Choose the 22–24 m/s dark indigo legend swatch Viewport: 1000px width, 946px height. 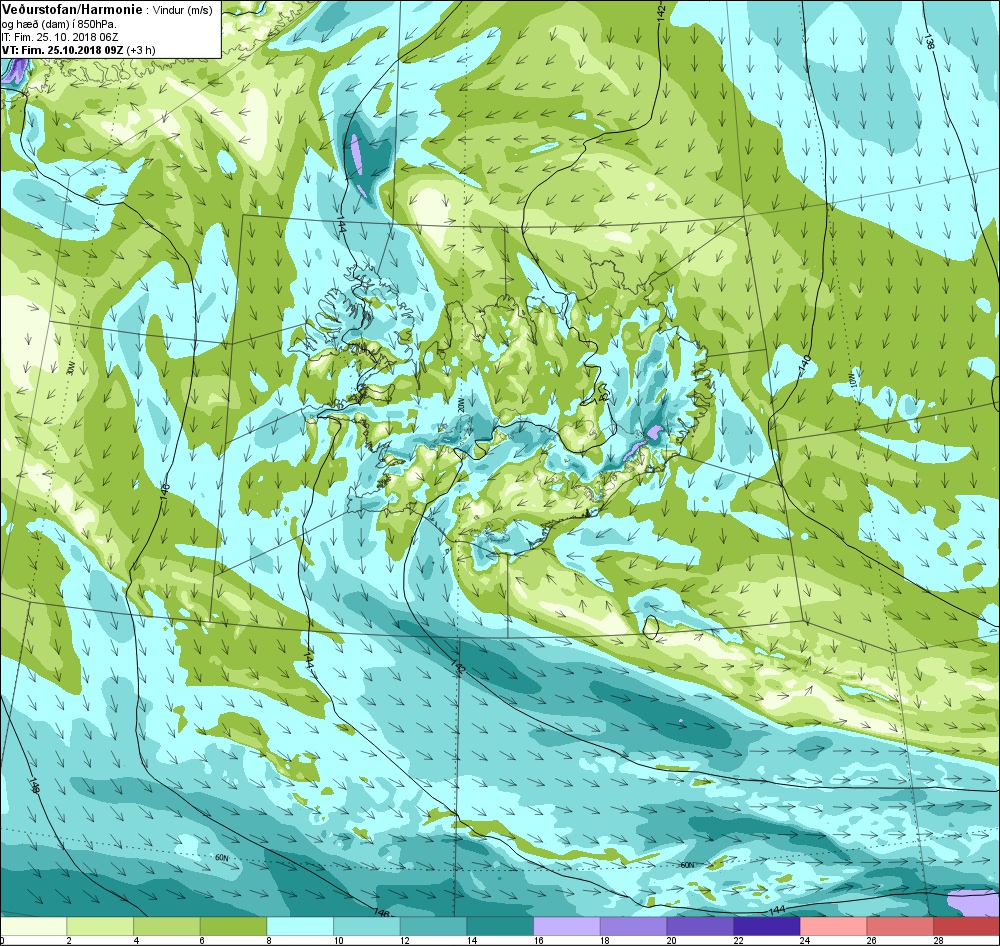[x=767, y=926]
